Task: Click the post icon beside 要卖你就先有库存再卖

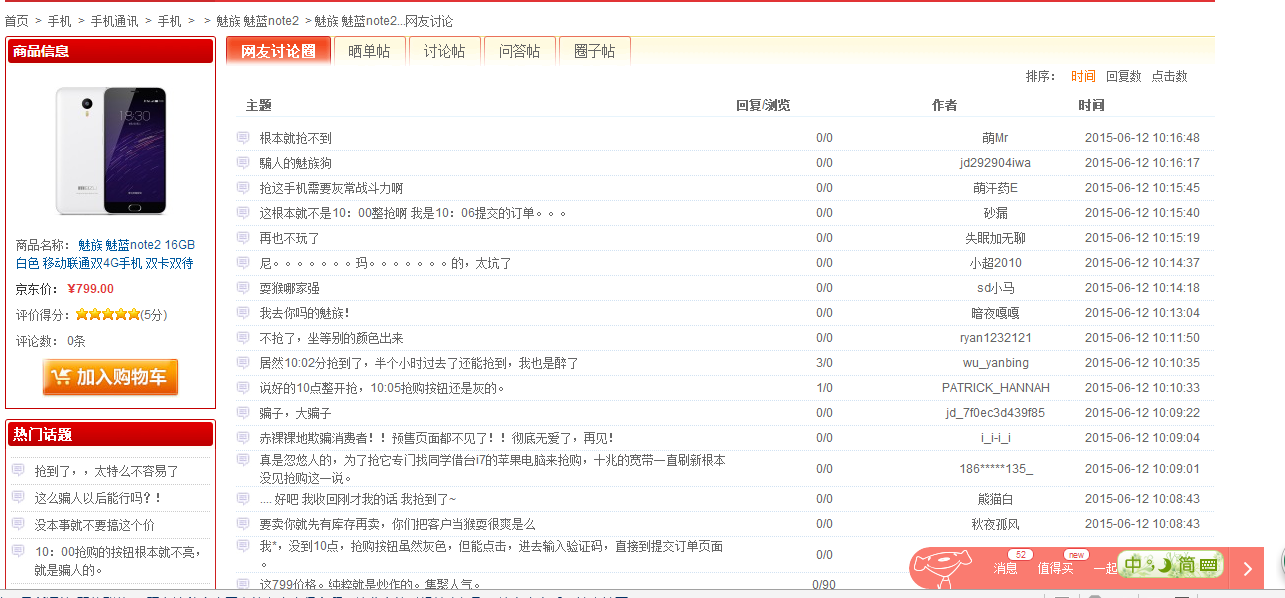Action: (x=243, y=523)
